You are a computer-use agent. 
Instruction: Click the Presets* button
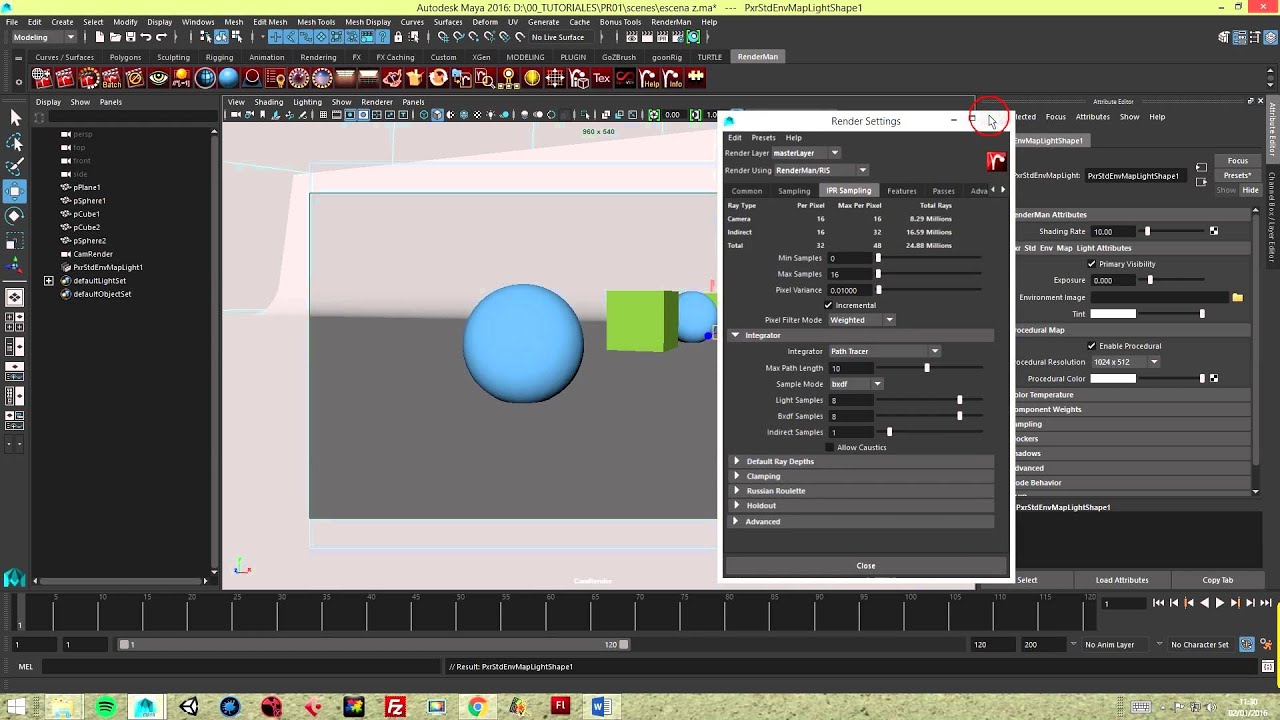(1238, 176)
